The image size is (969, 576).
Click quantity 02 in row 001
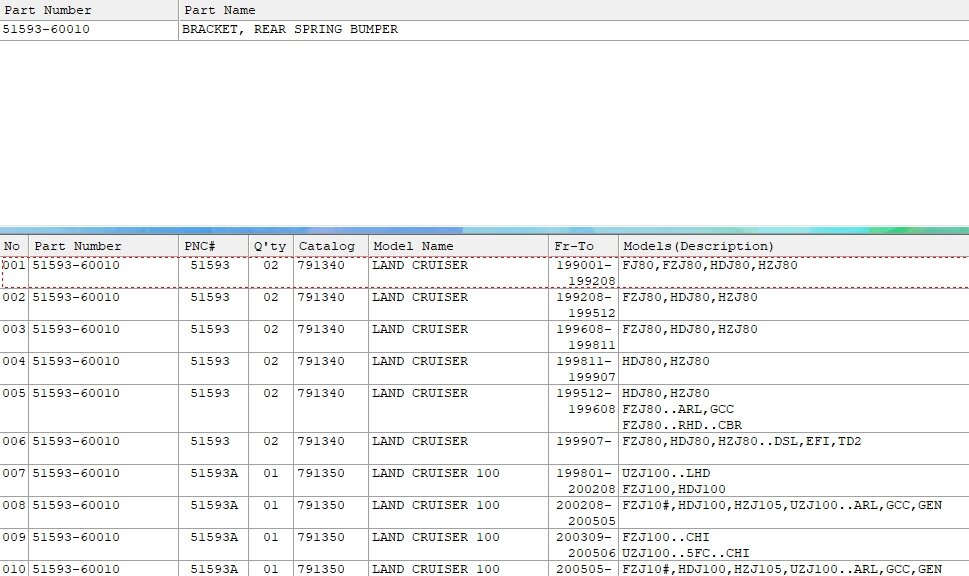[271, 266]
